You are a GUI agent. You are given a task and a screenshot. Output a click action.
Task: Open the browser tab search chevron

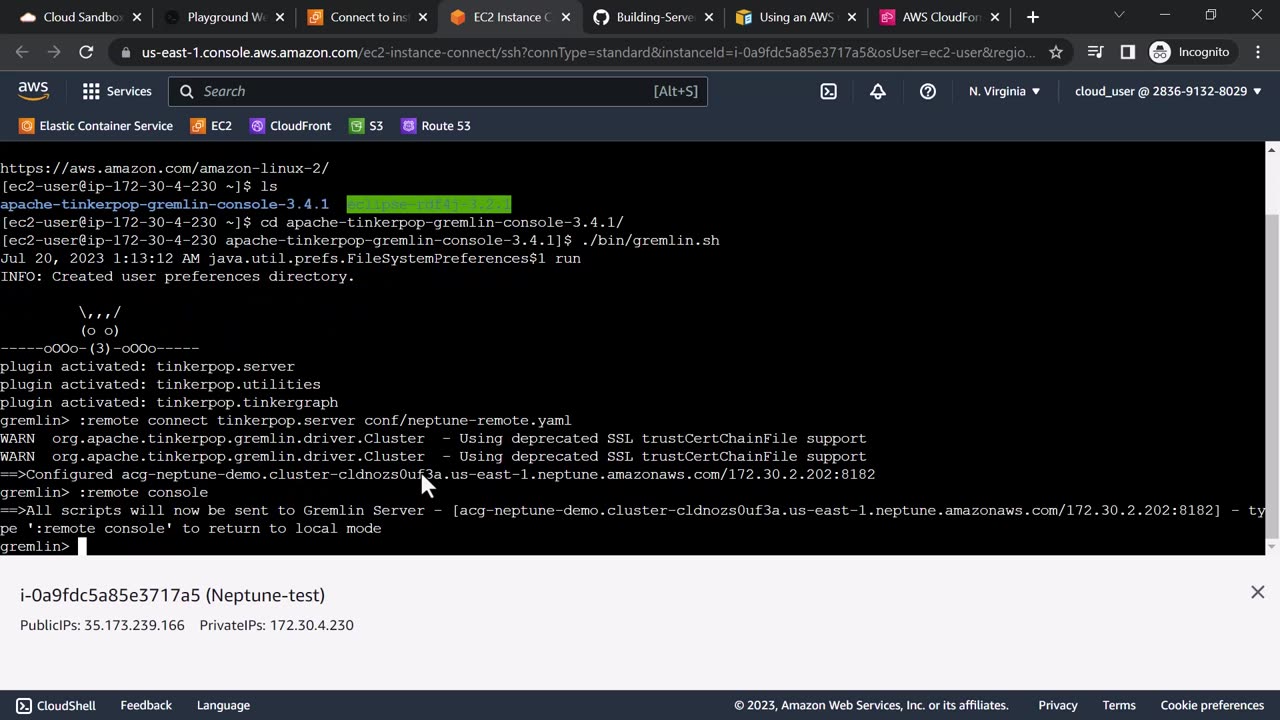pyautogui.click(x=1119, y=15)
